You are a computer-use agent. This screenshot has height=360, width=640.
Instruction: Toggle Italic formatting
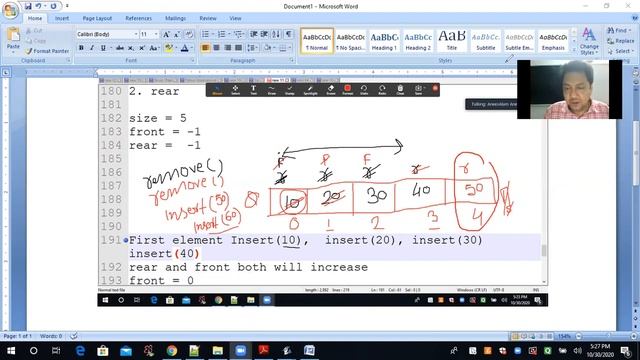[92, 48]
